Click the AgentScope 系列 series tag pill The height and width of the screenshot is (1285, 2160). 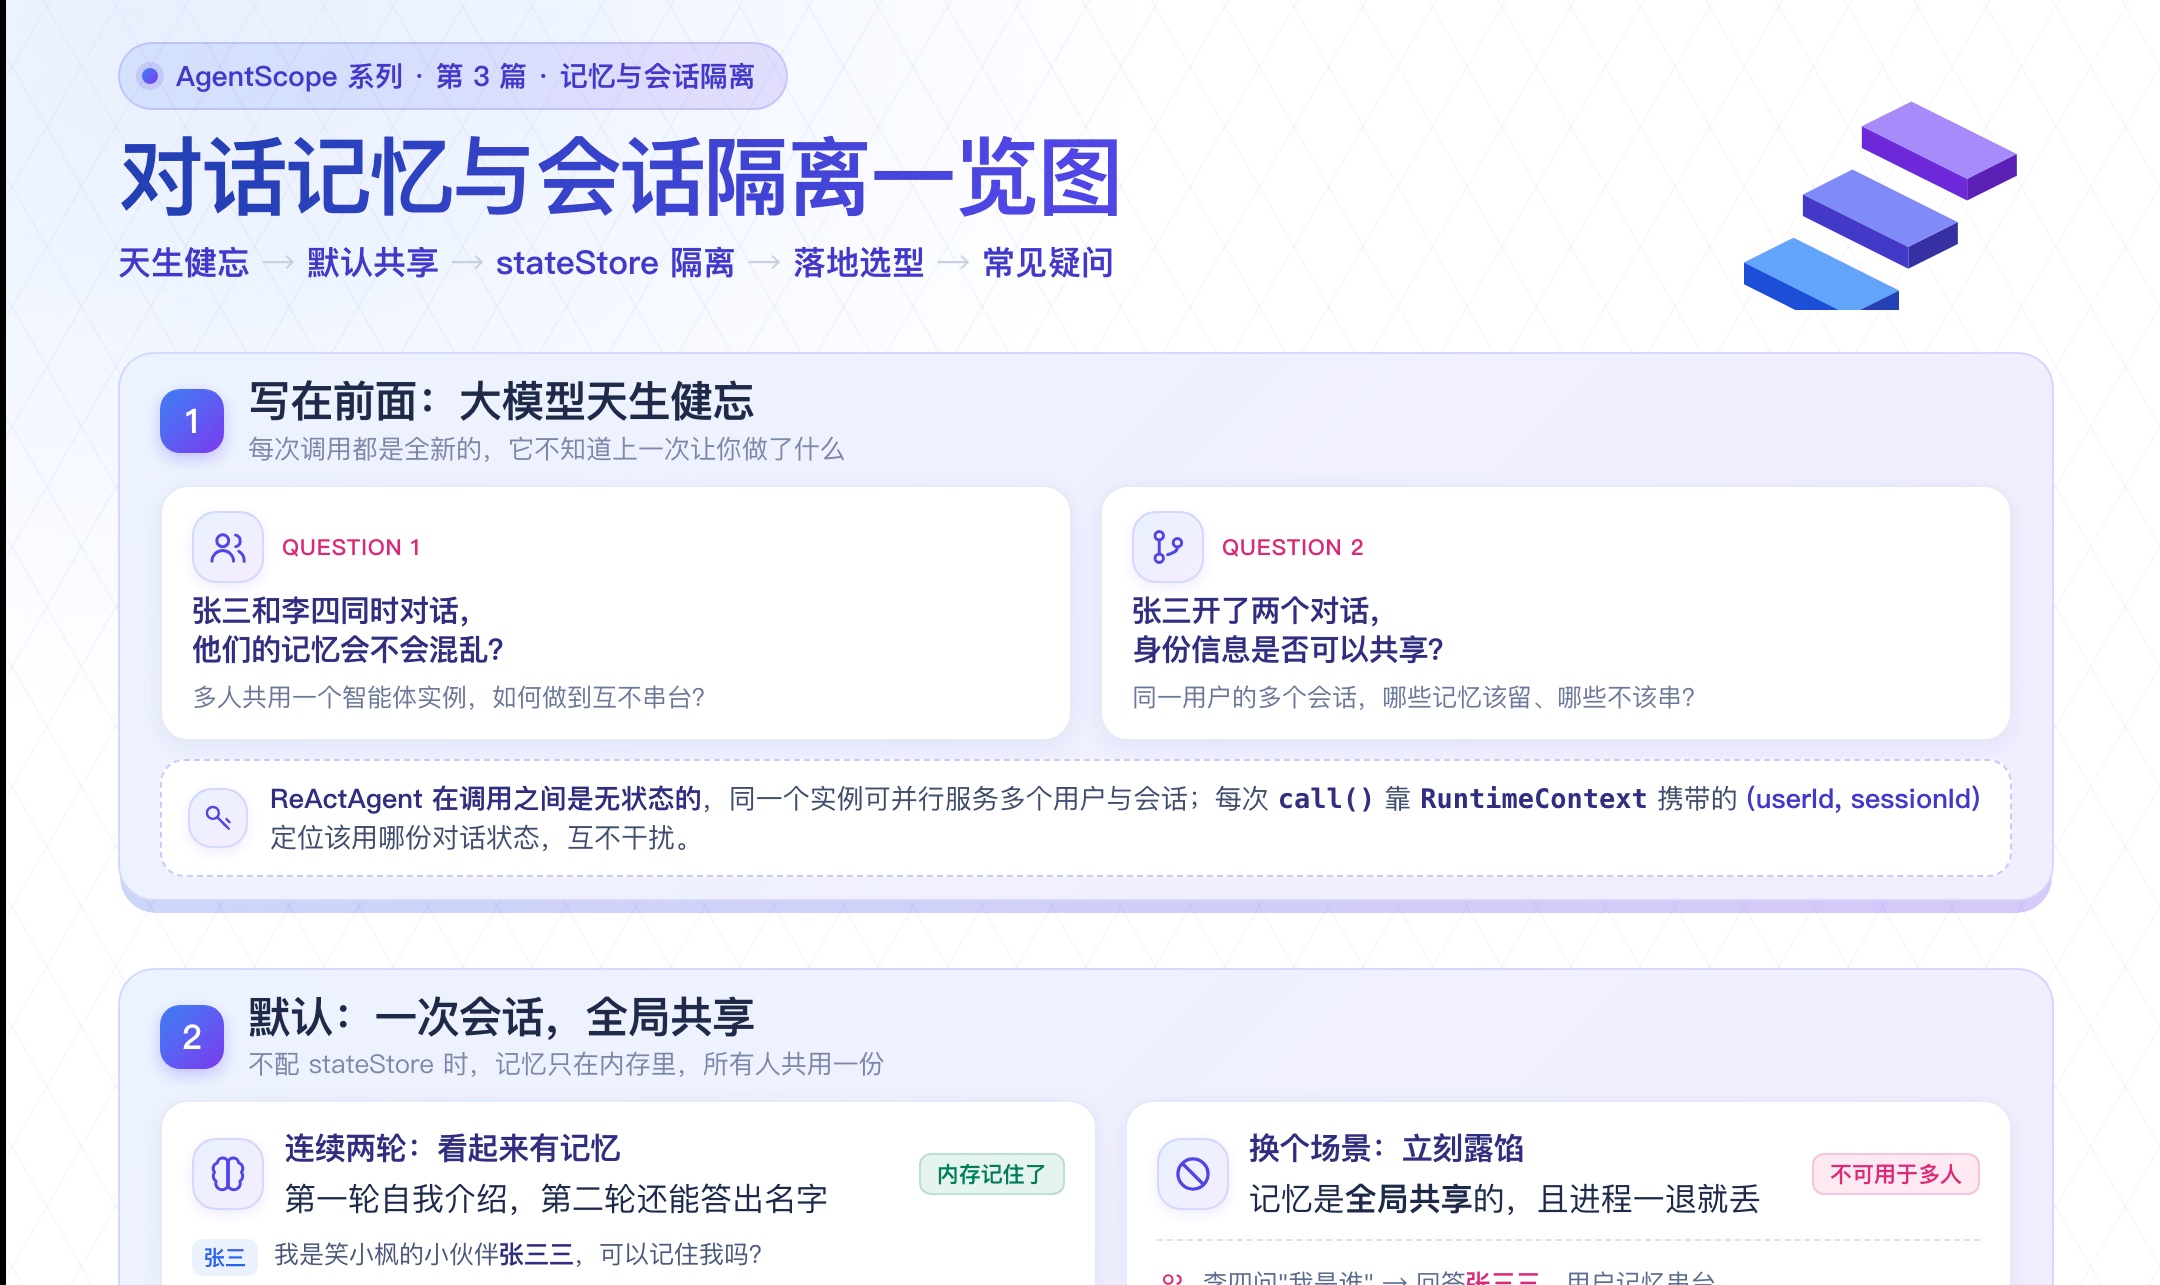click(x=453, y=76)
